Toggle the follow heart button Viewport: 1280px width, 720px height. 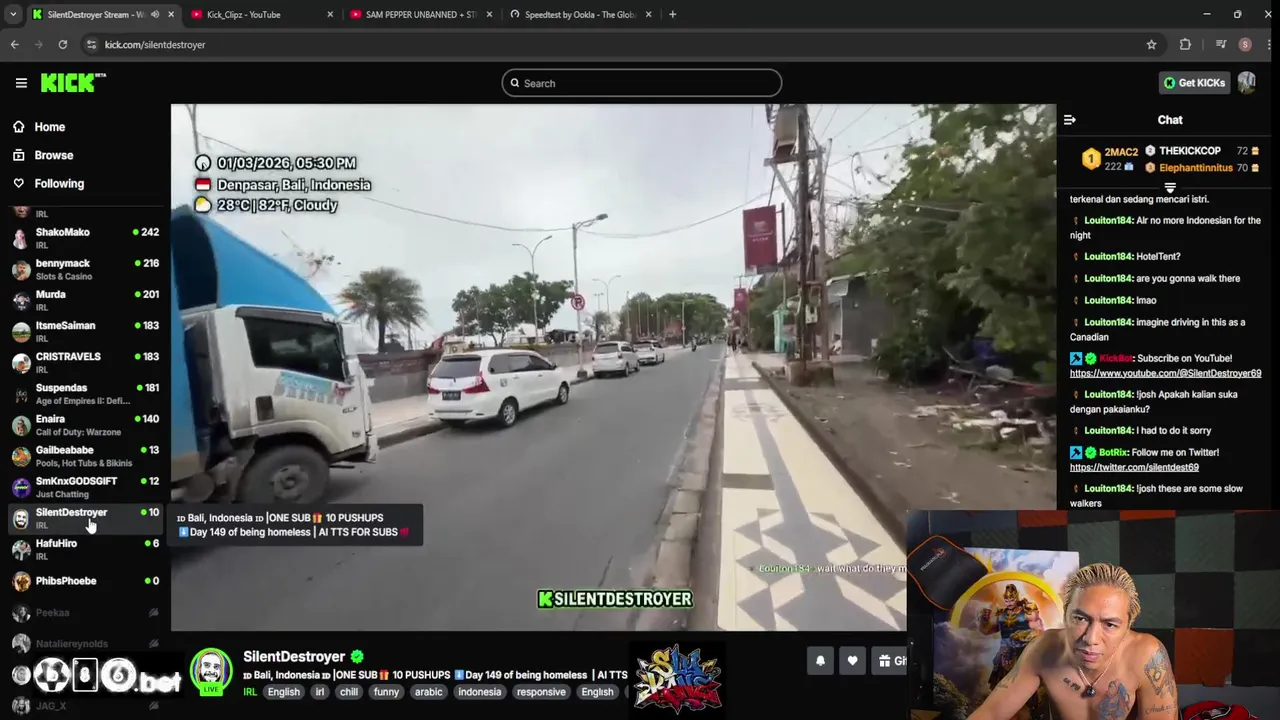(852, 660)
